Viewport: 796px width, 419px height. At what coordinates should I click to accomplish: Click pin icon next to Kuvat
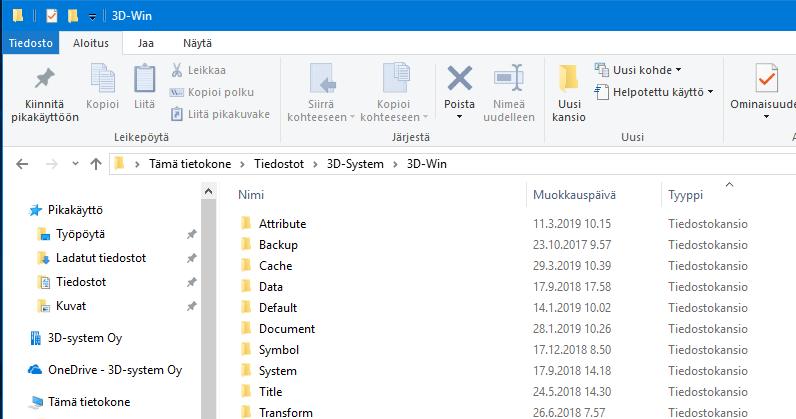click(191, 306)
